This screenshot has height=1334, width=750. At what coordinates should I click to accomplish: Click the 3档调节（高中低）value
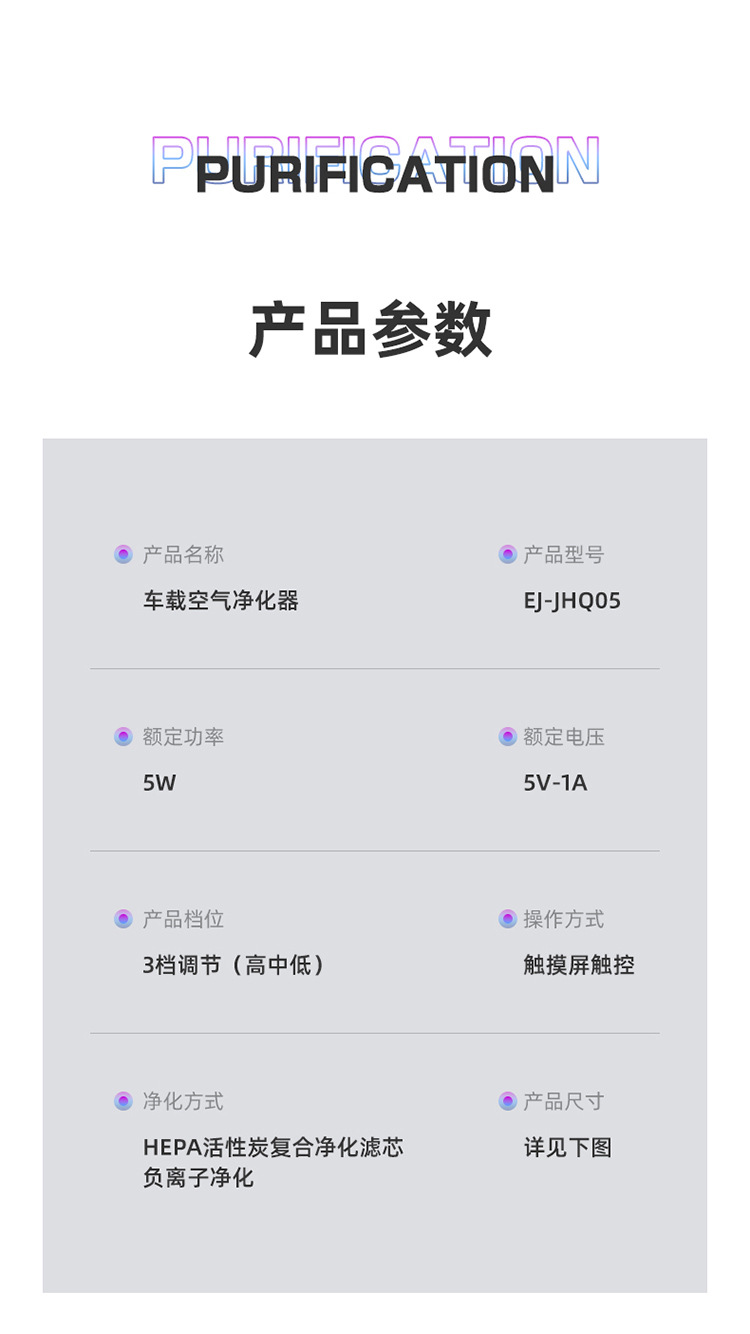coord(234,965)
